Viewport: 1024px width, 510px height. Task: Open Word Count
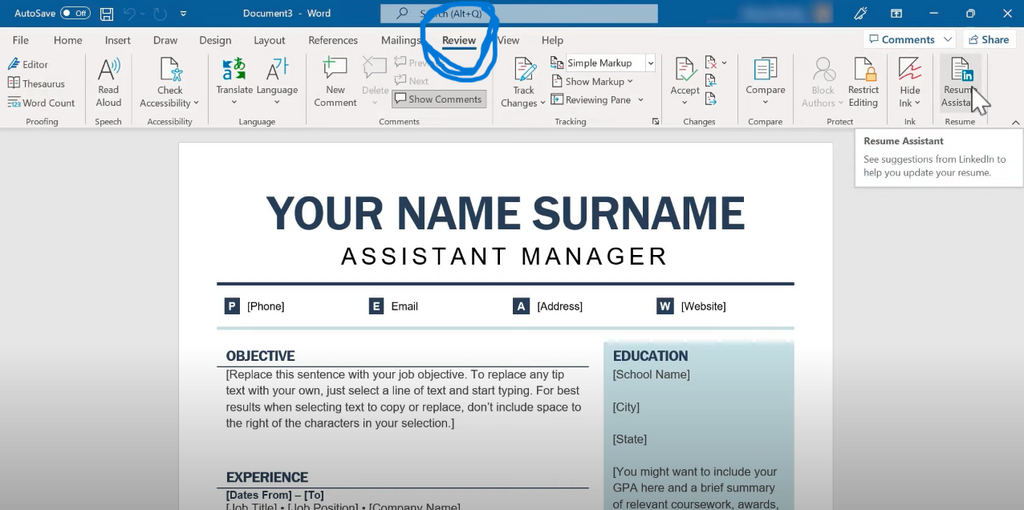click(41, 103)
